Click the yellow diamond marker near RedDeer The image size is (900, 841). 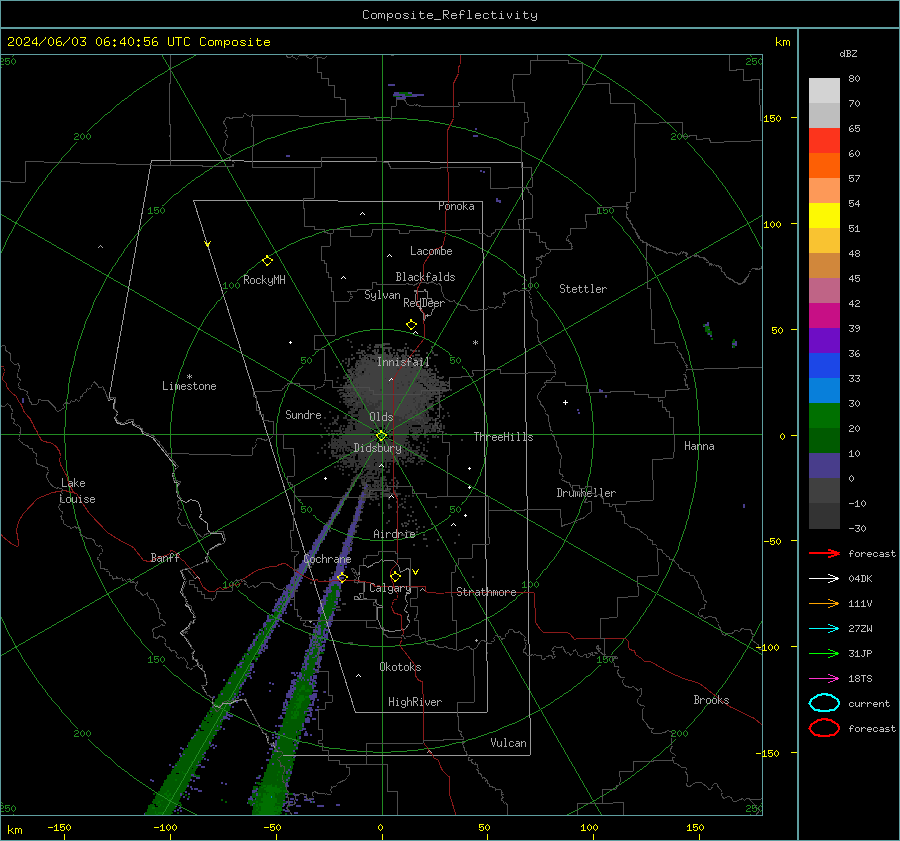(x=412, y=325)
